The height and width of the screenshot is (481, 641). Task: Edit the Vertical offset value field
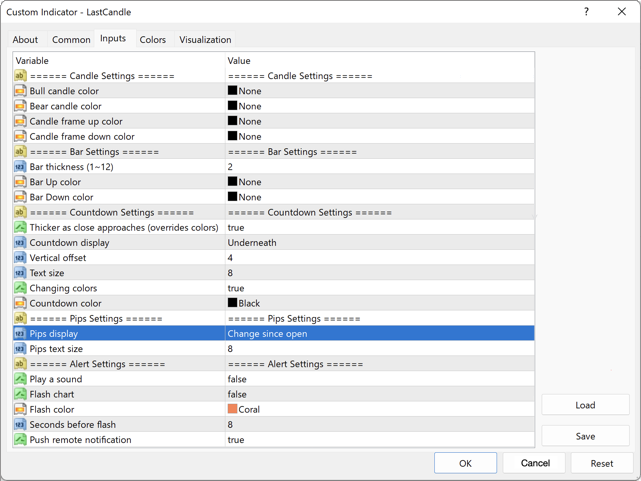coord(380,258)
